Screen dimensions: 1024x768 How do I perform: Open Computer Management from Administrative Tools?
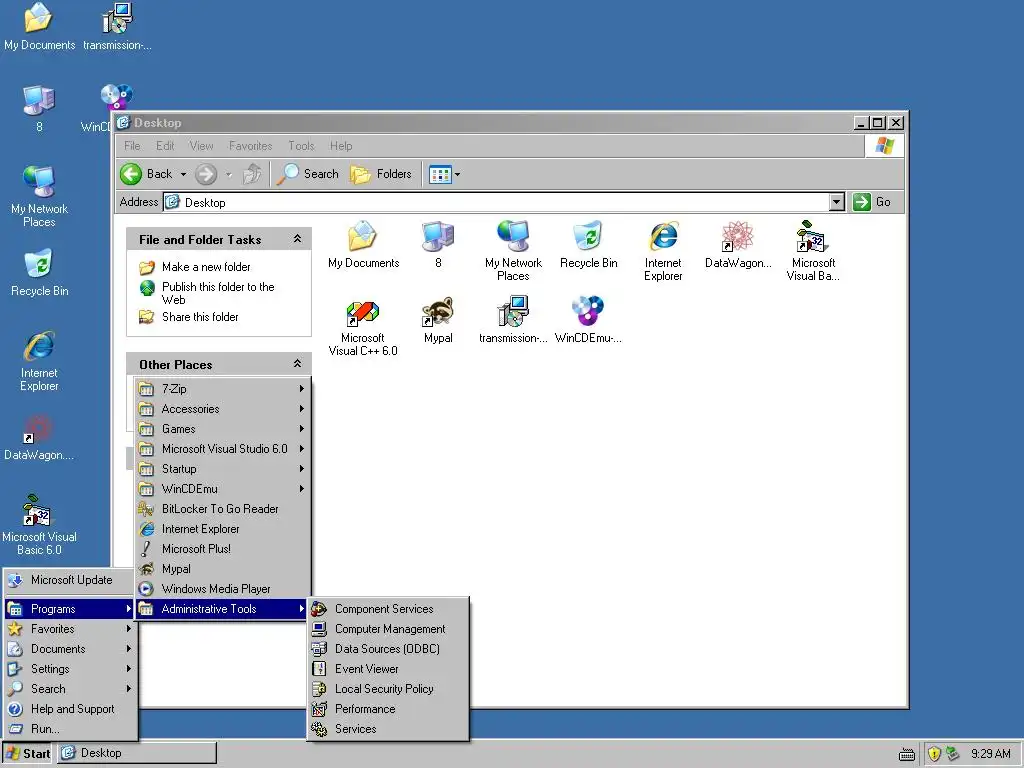click(x=388, y=629)
